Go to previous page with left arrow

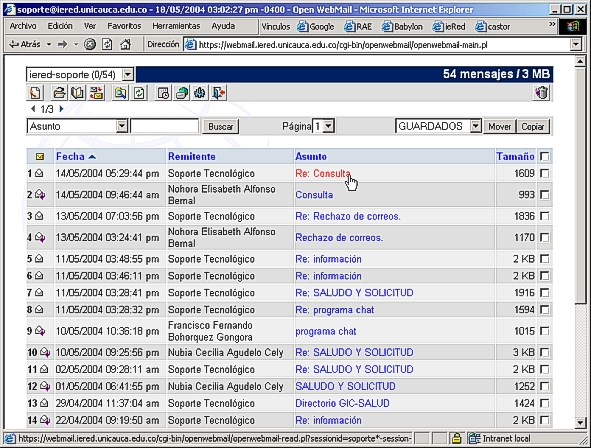tap(33, 109)
